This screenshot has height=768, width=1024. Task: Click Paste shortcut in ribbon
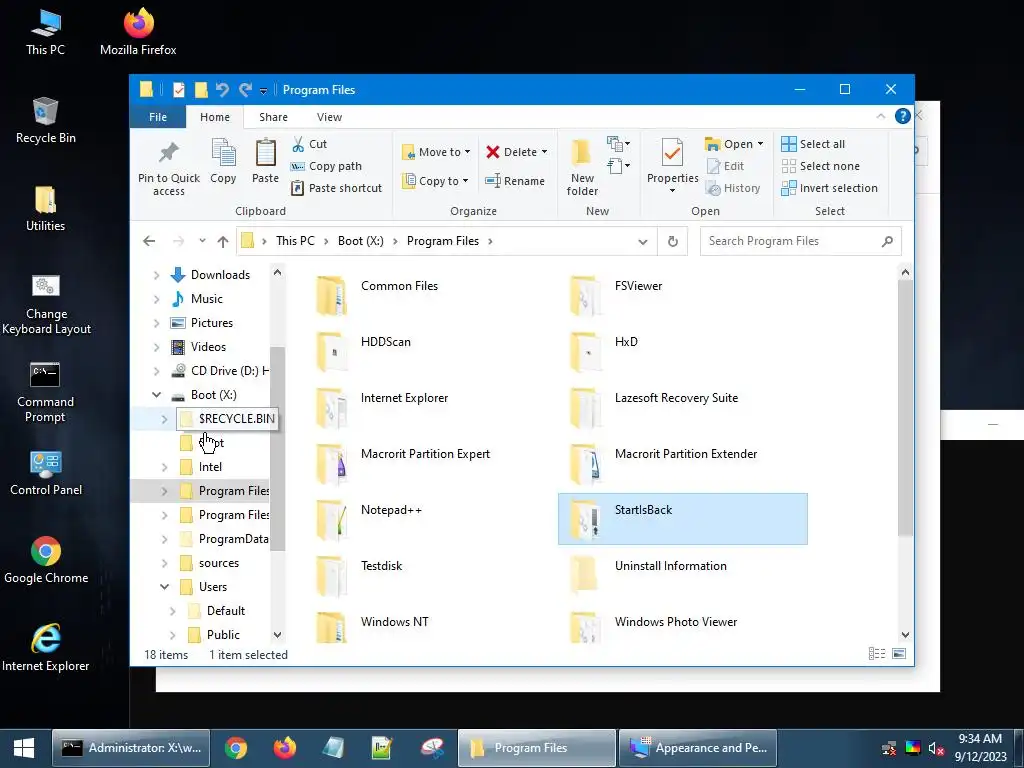tap(337, 188)
